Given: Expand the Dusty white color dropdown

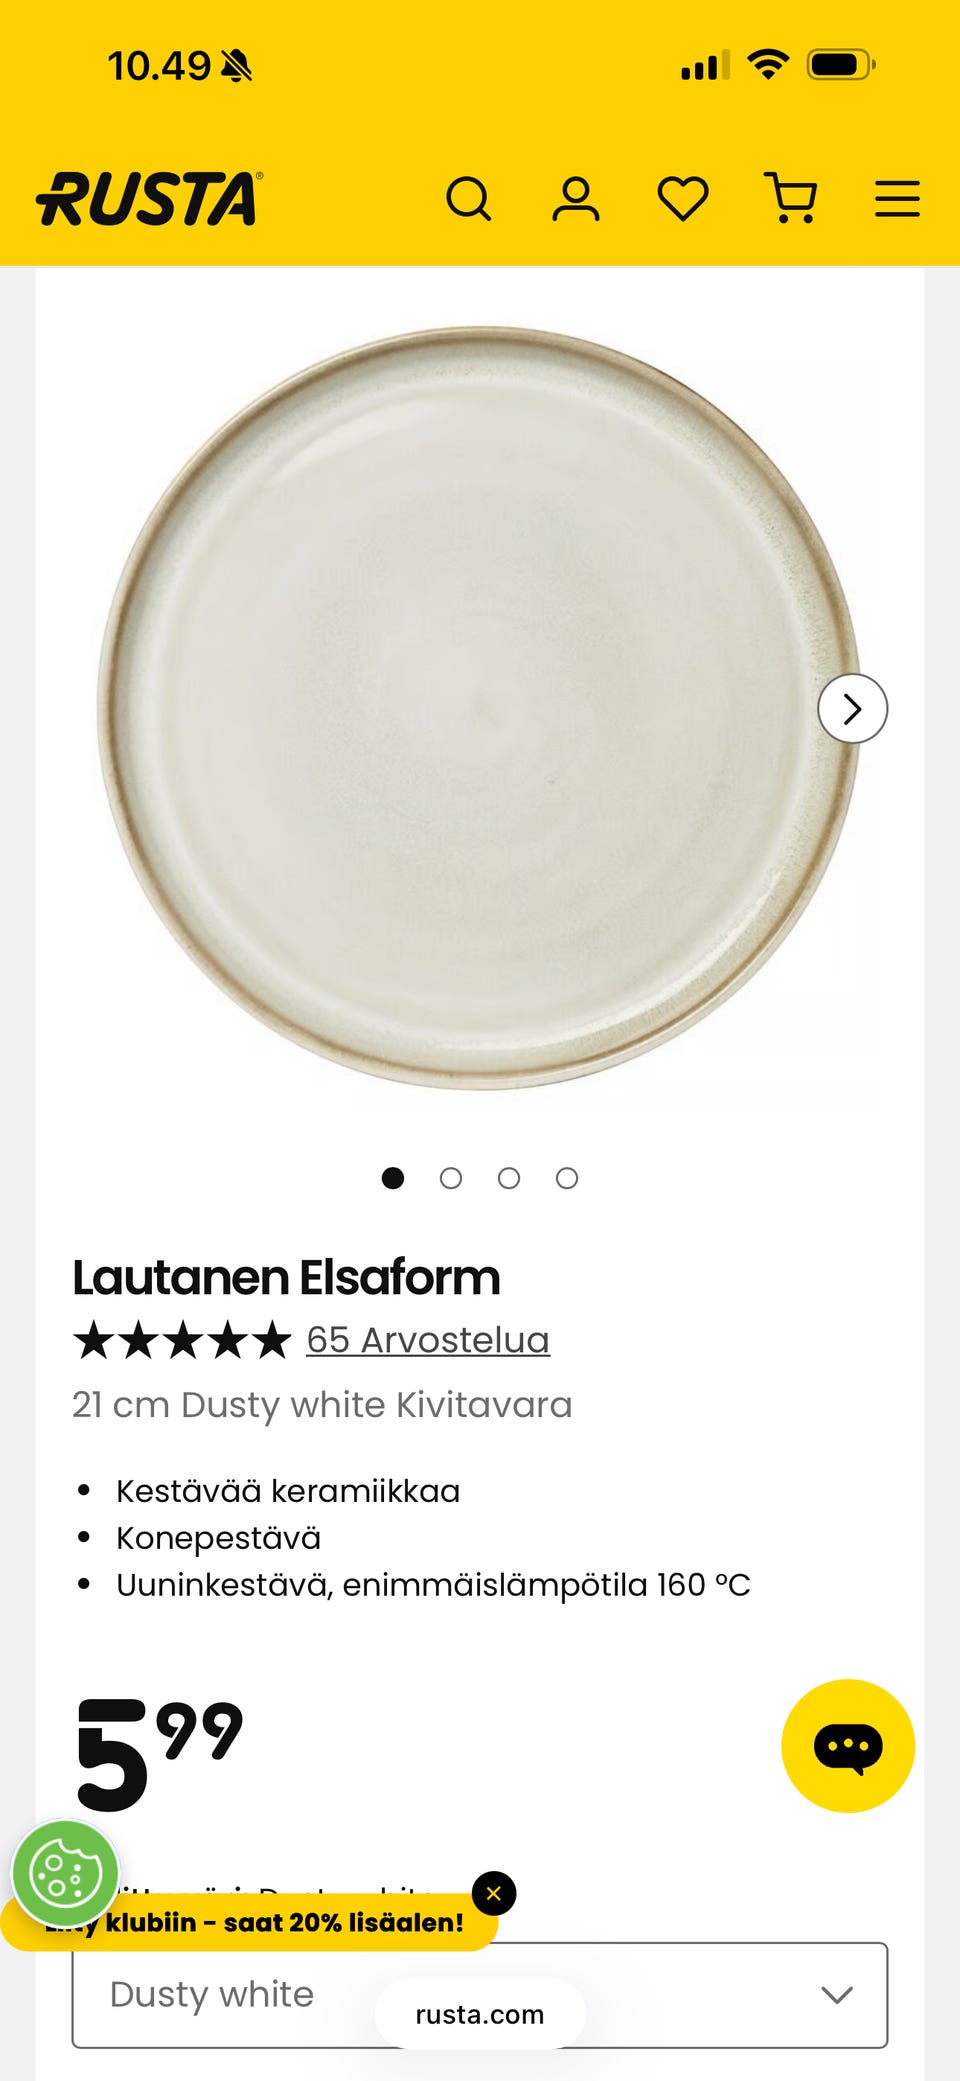Looking at the screenshot, I should point(480,1995).
